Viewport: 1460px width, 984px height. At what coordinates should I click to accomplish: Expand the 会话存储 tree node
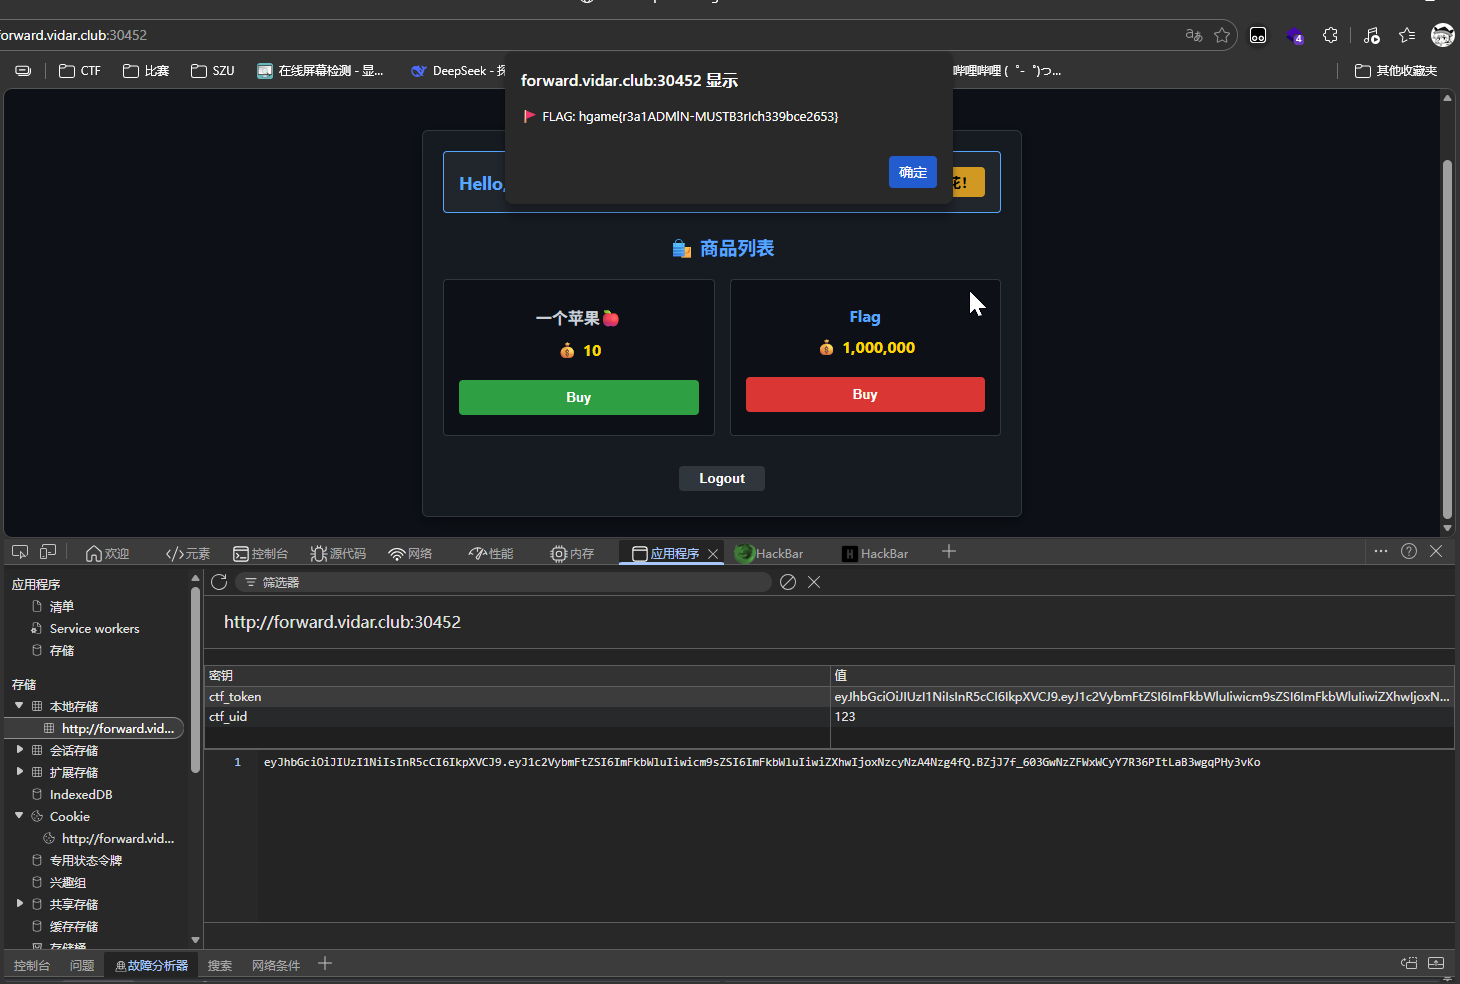[x=19, y=750]
